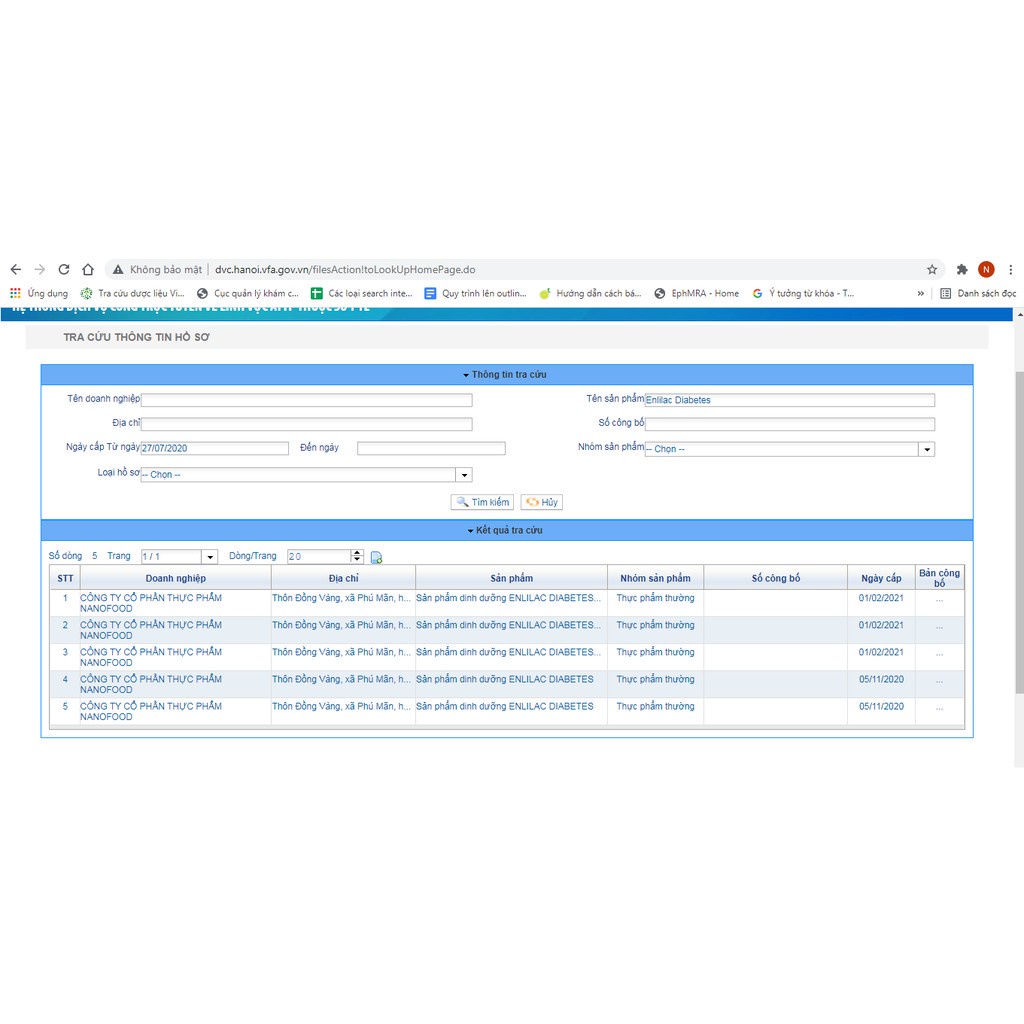Click the 'Đến ngày' date field
Screen dimensions: 1024x1024
pyautogui.click(x=431, y=448)
